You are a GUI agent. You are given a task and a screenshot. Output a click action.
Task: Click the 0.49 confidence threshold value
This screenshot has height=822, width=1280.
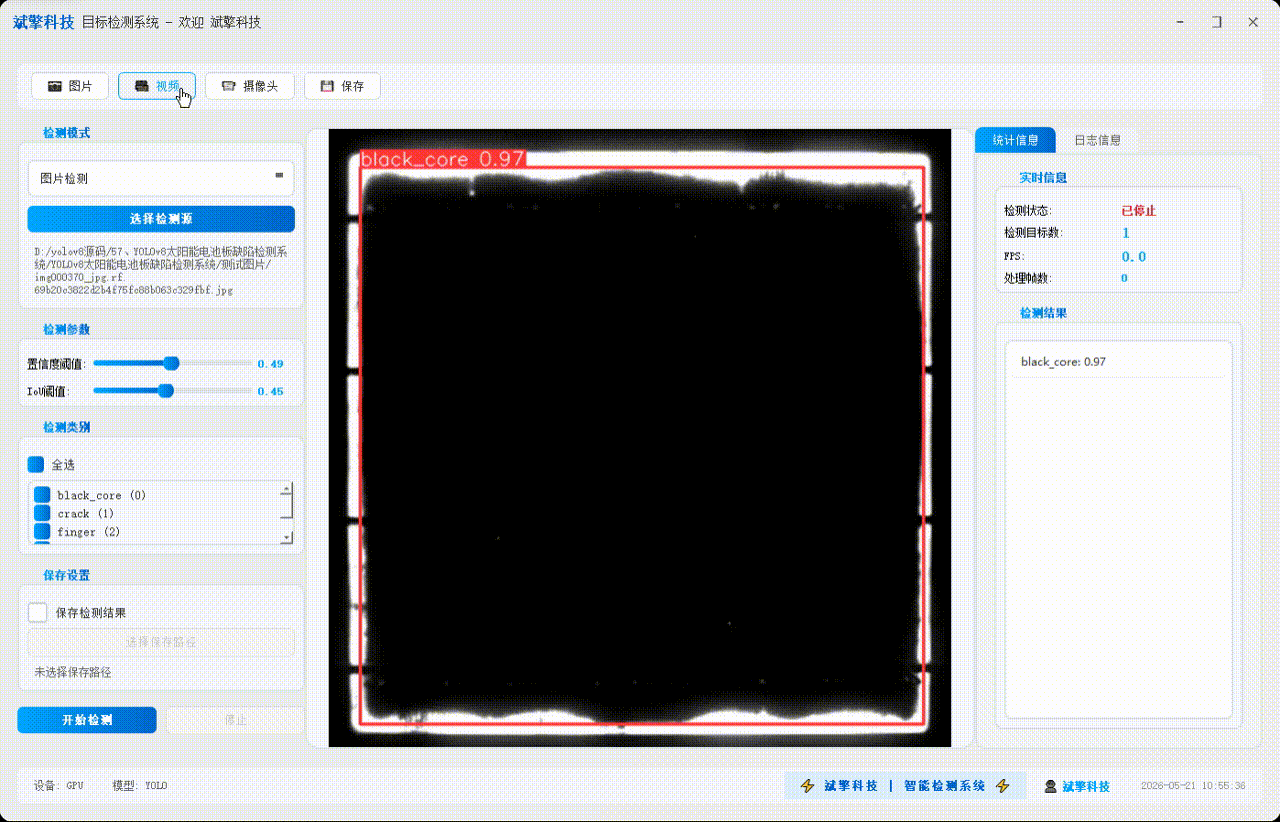coord(270,364)
